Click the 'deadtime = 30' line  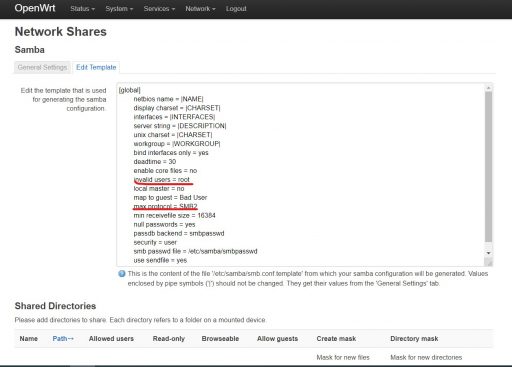point(155,162)
